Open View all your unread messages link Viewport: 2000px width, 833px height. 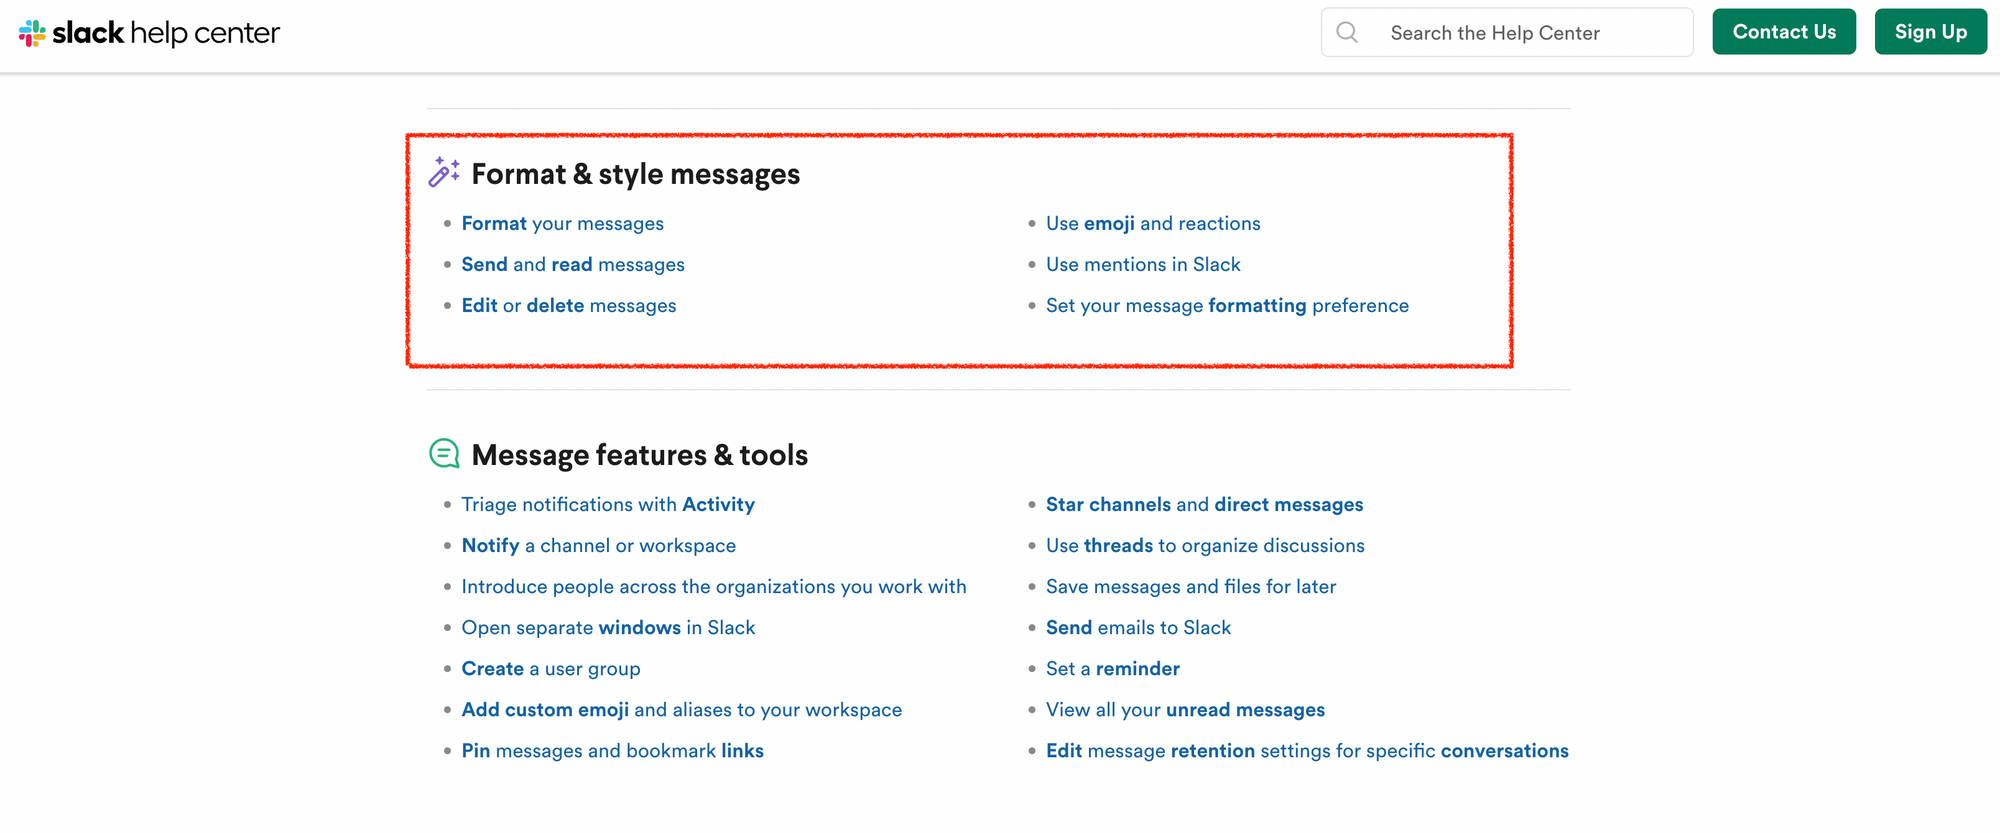pos(1185,709)
